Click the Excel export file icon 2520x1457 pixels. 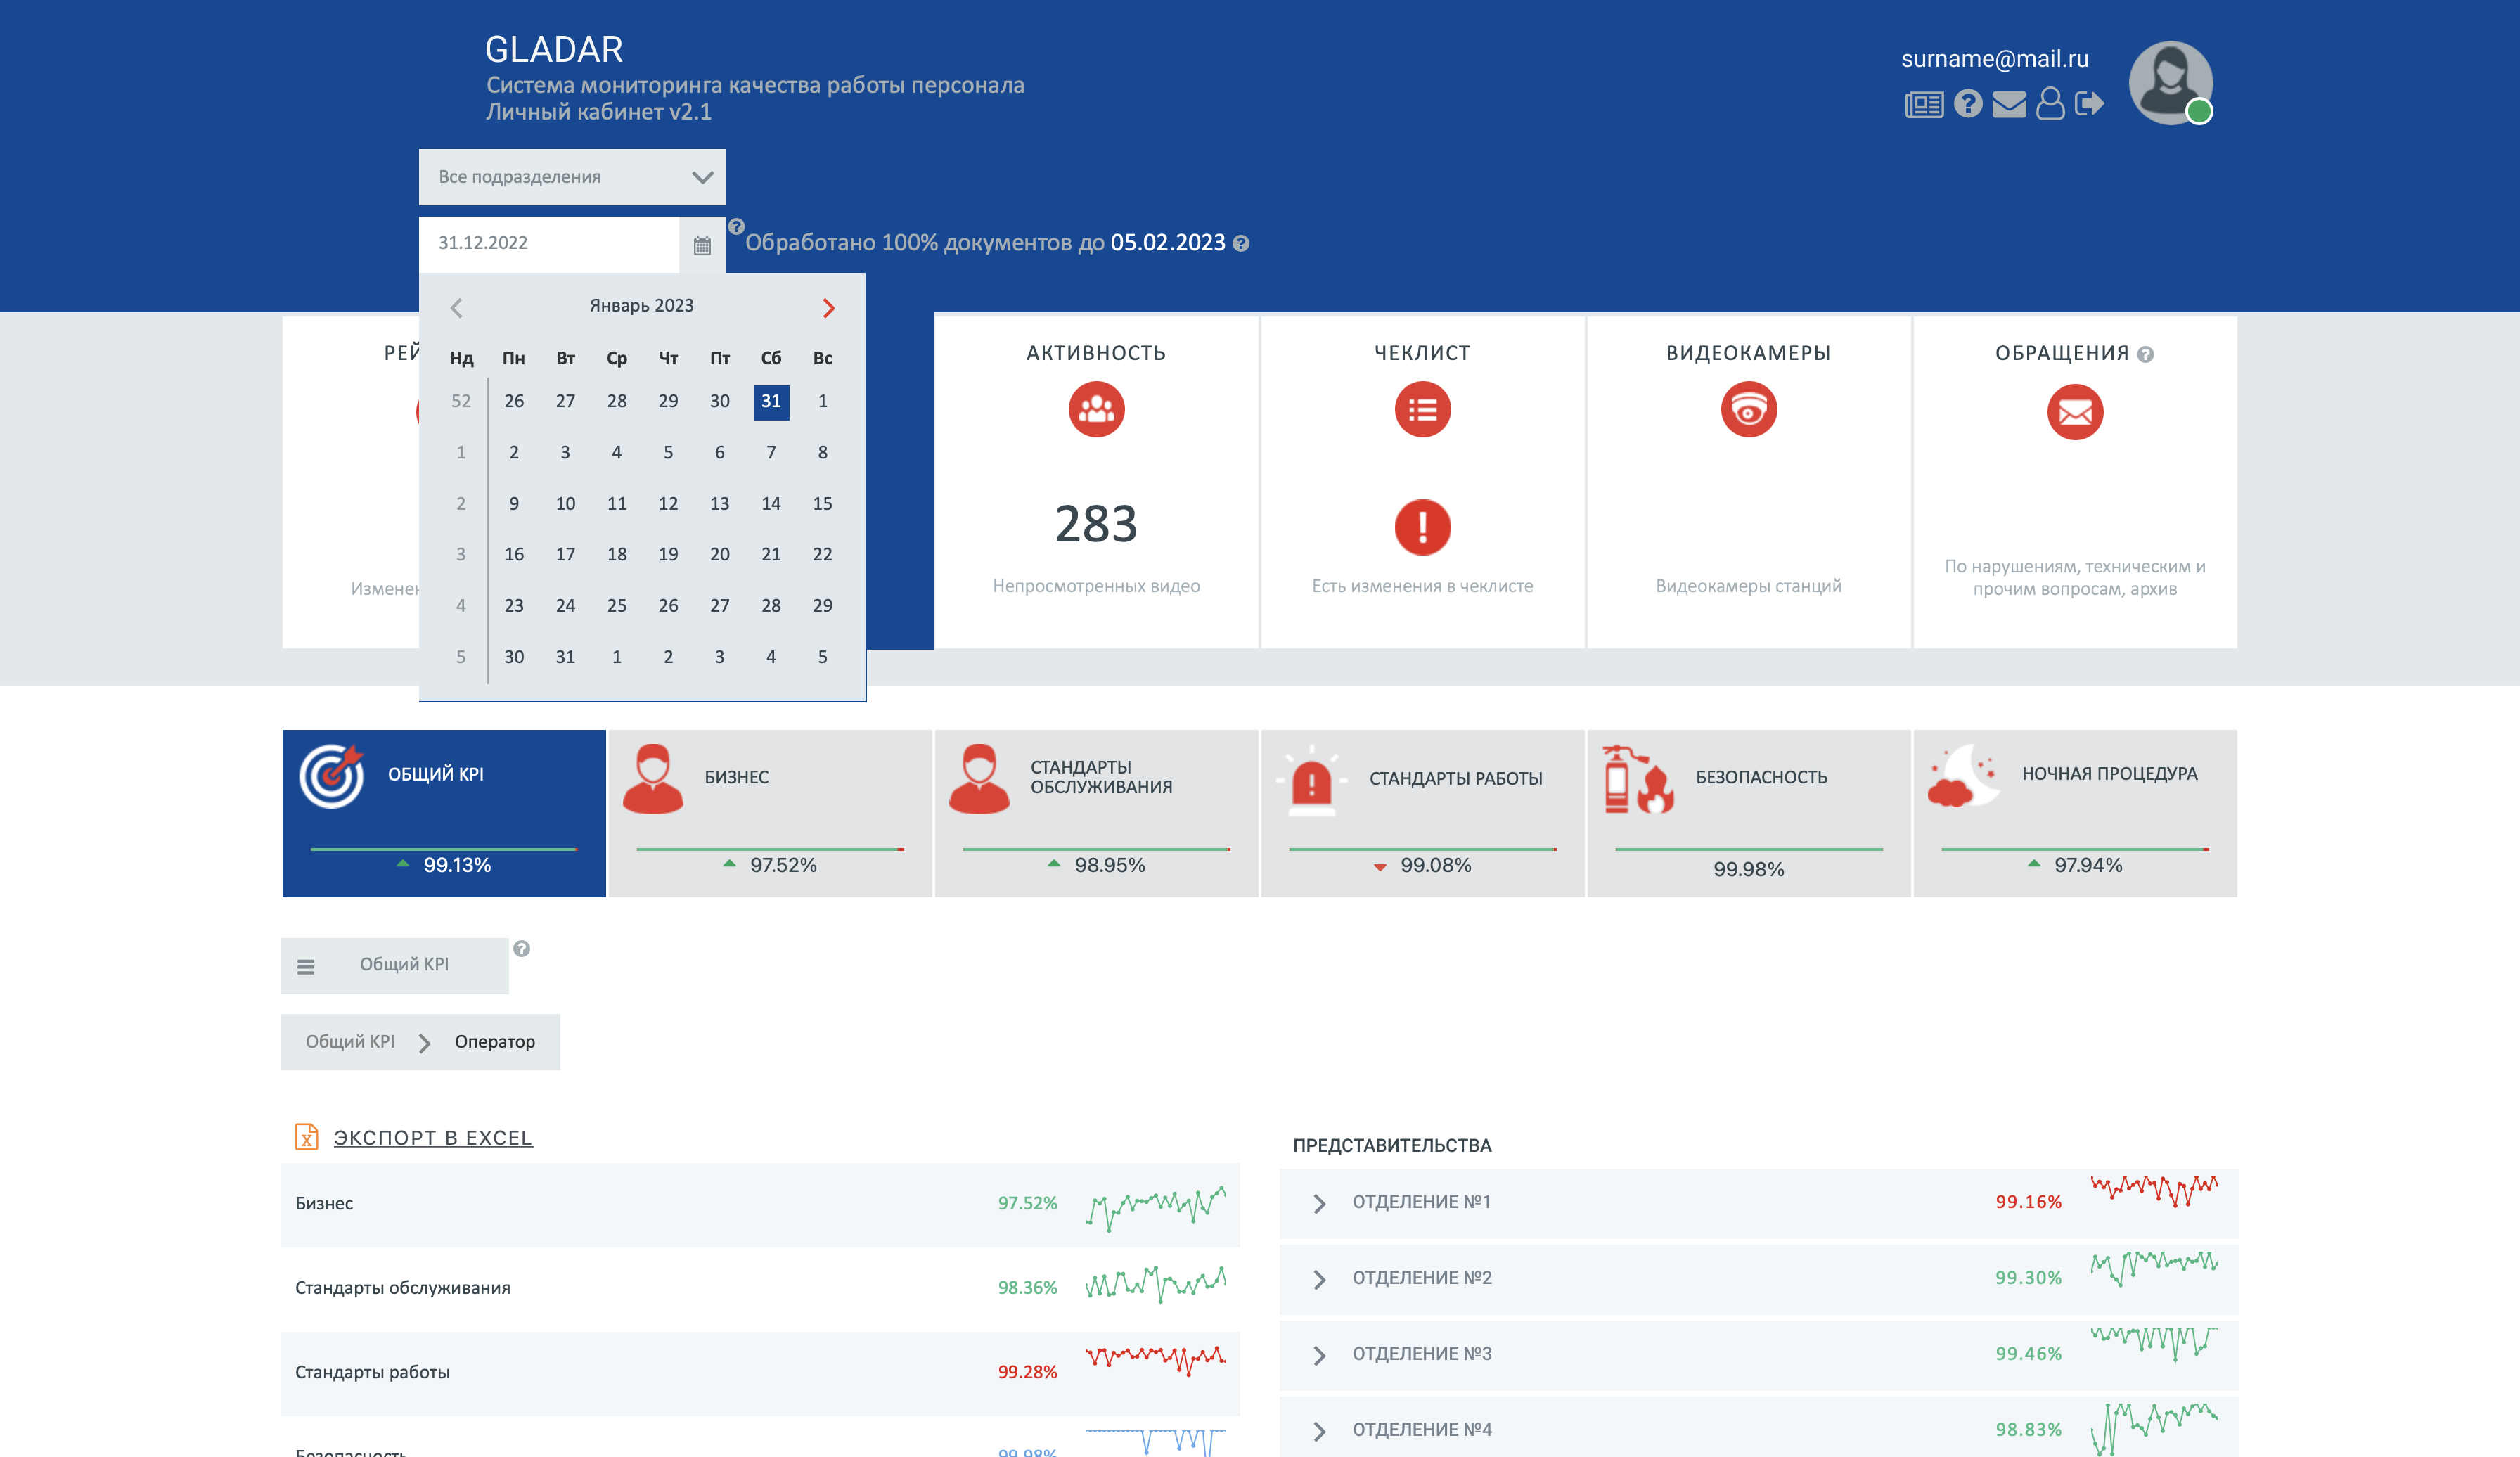pyautogui.click(x=306, y=1136)
